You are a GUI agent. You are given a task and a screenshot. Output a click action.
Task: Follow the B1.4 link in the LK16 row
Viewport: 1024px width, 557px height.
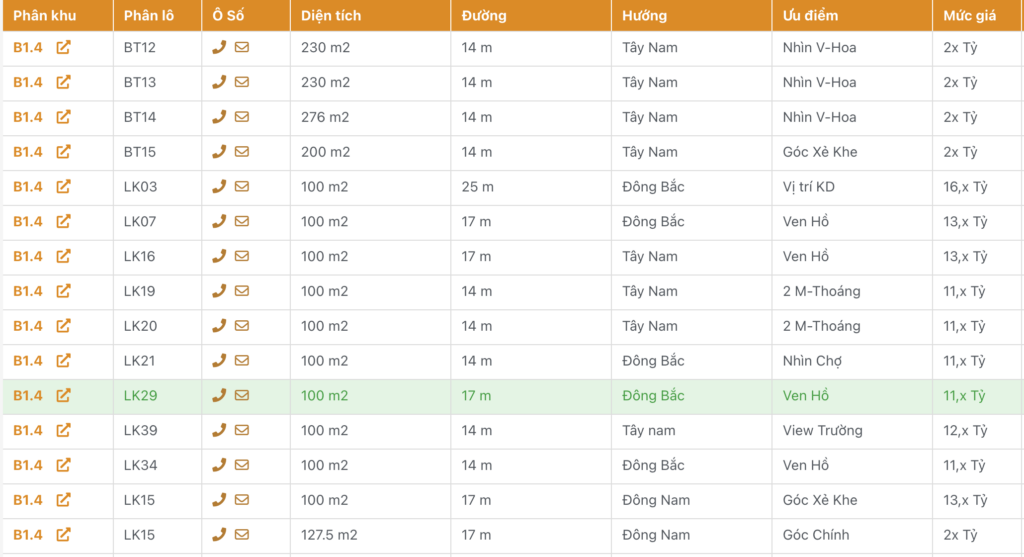point(28,256)
